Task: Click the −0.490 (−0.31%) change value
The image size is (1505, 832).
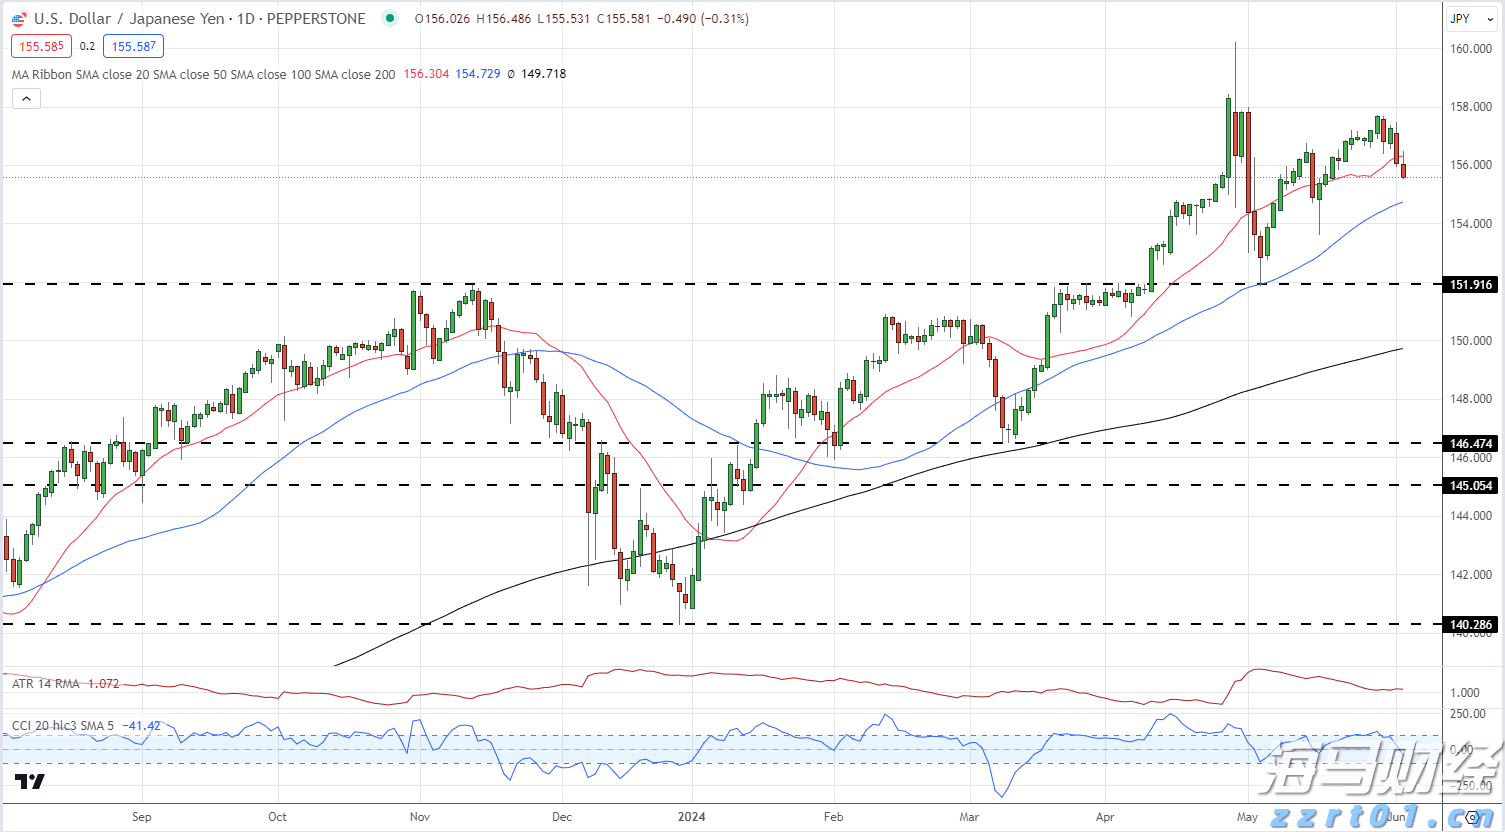Action: coord(703,19)
